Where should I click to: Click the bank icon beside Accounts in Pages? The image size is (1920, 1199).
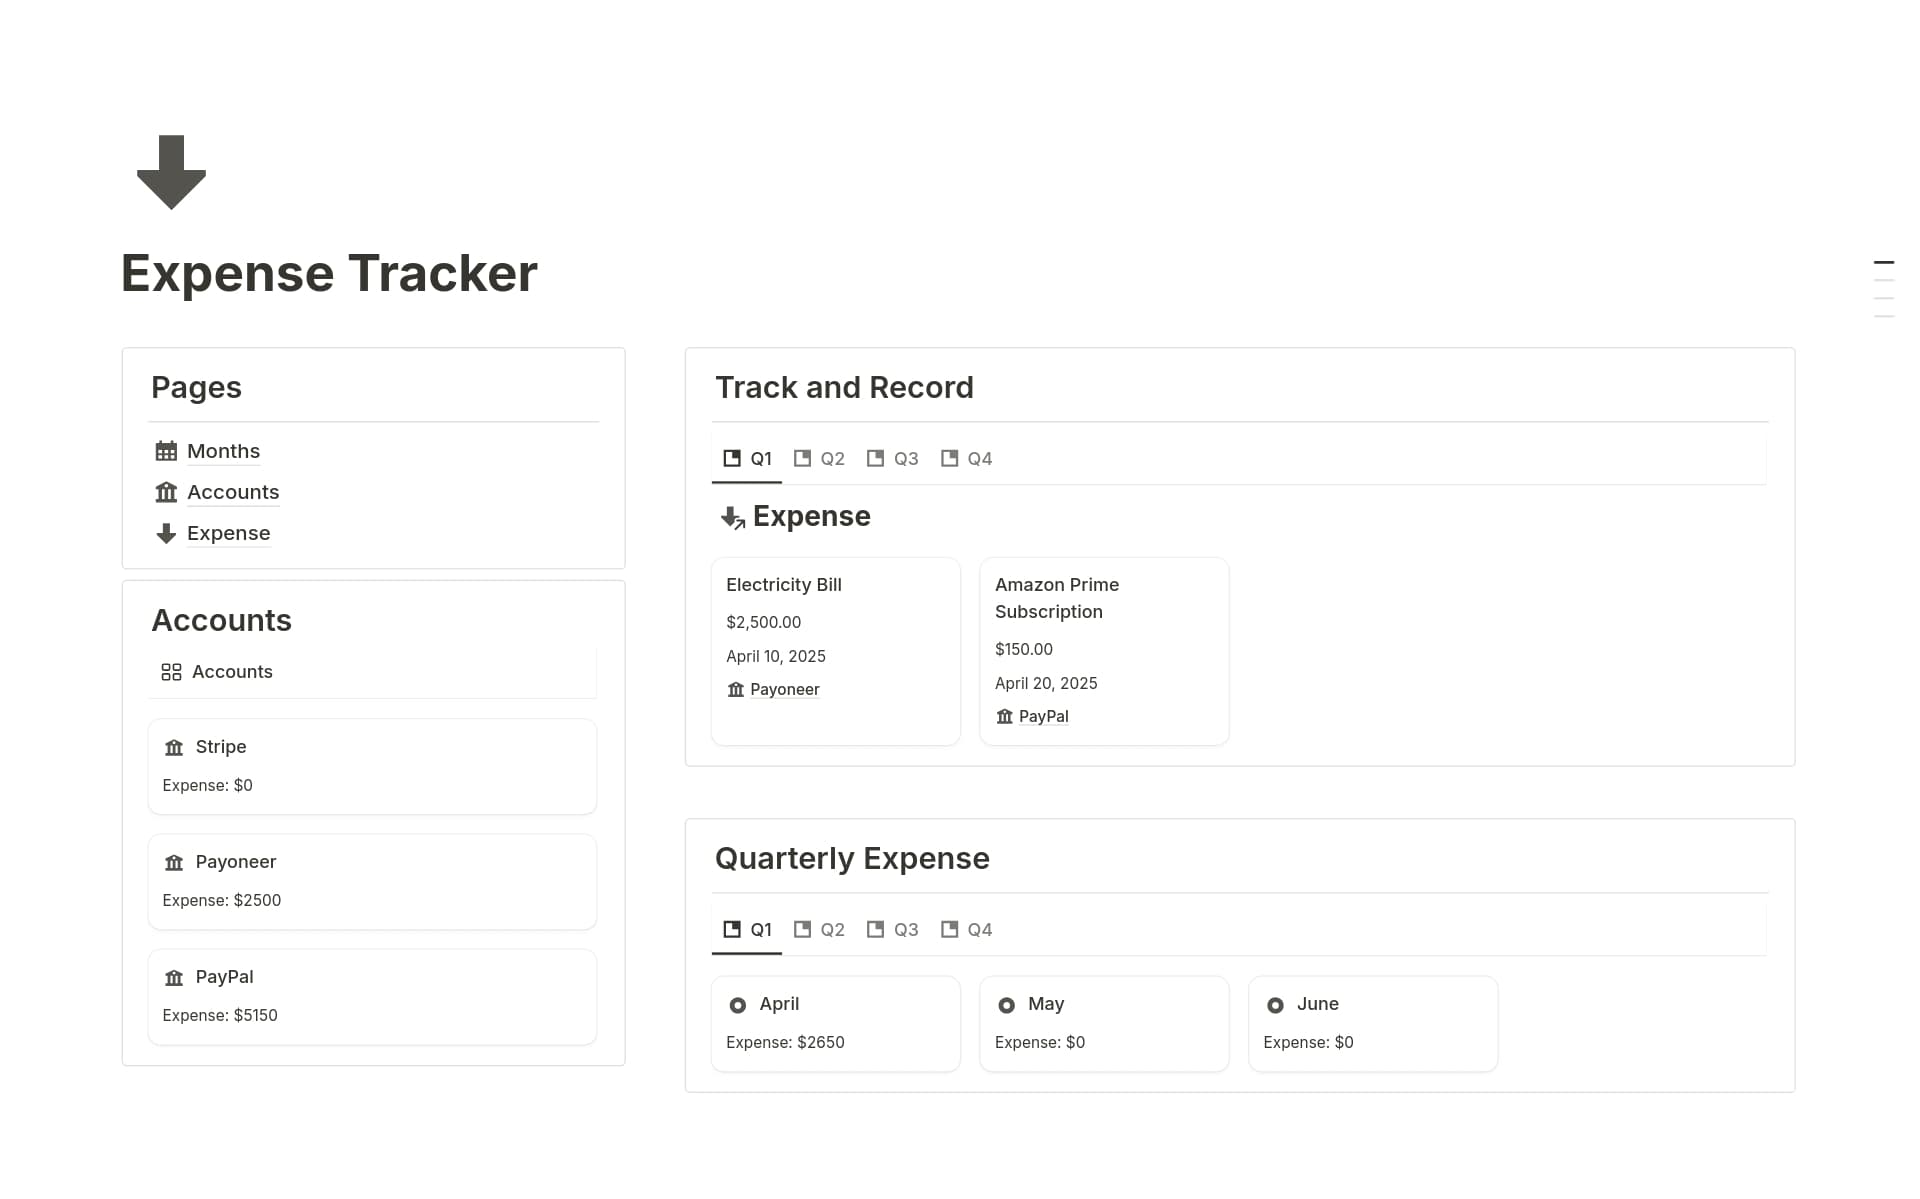(168, 492)
